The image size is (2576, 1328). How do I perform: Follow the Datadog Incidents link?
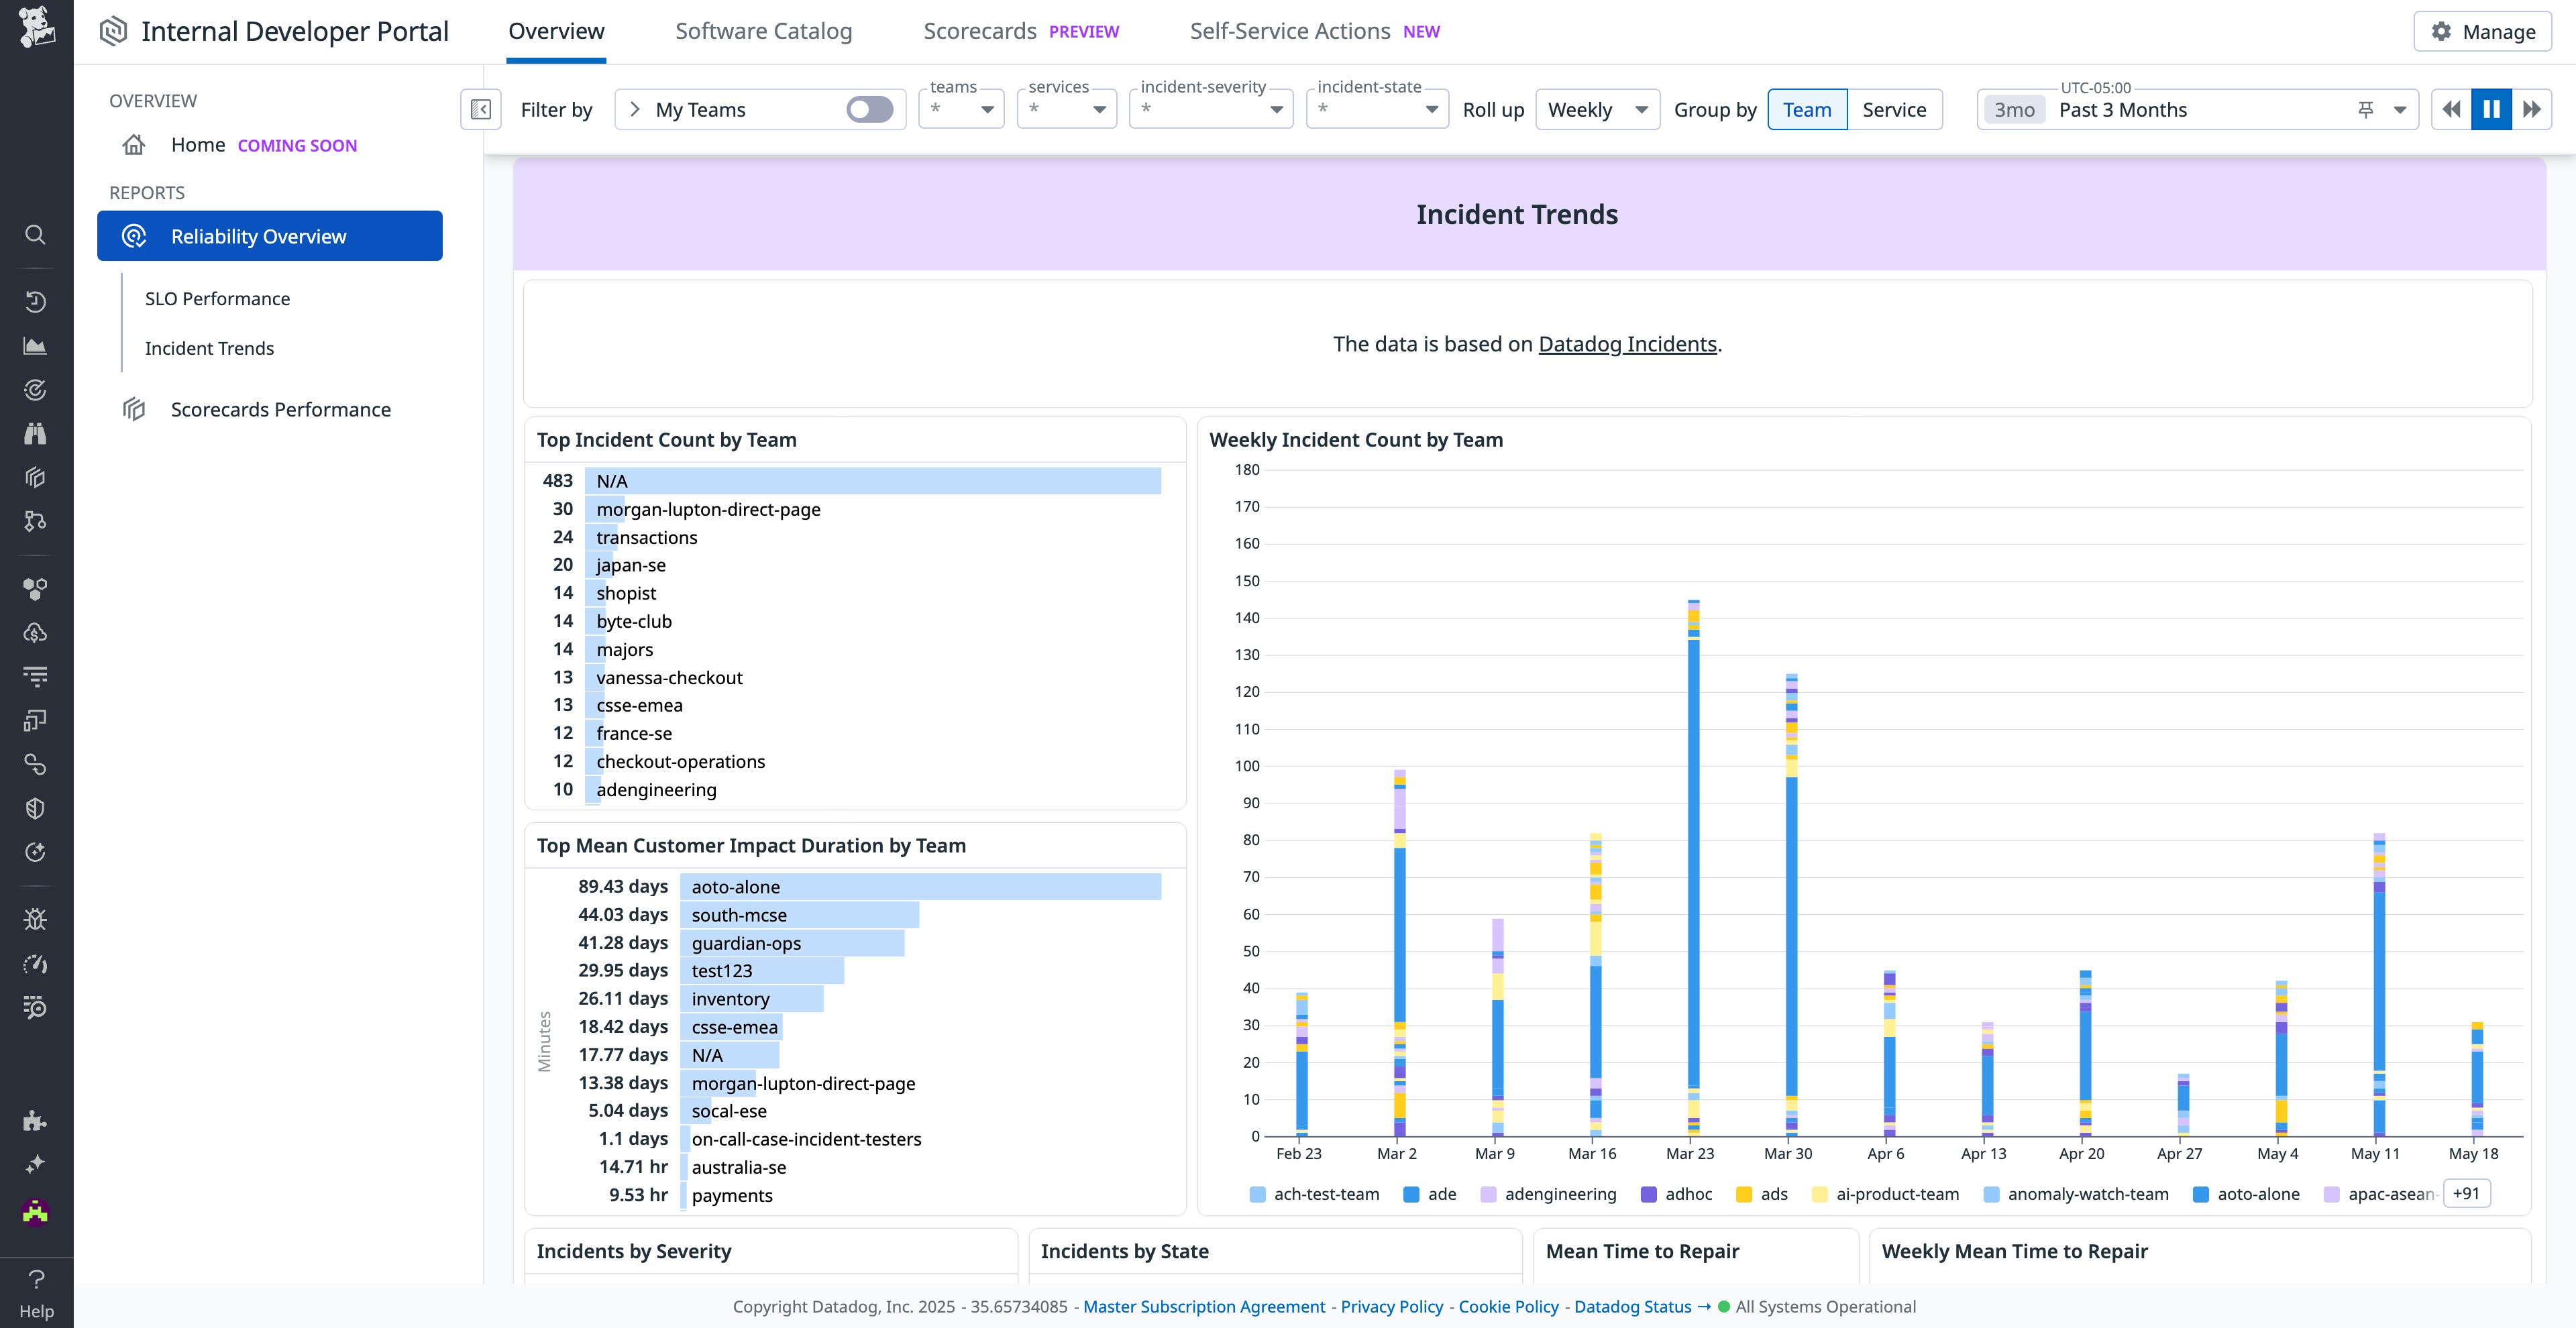click(x=1625, y=343)
